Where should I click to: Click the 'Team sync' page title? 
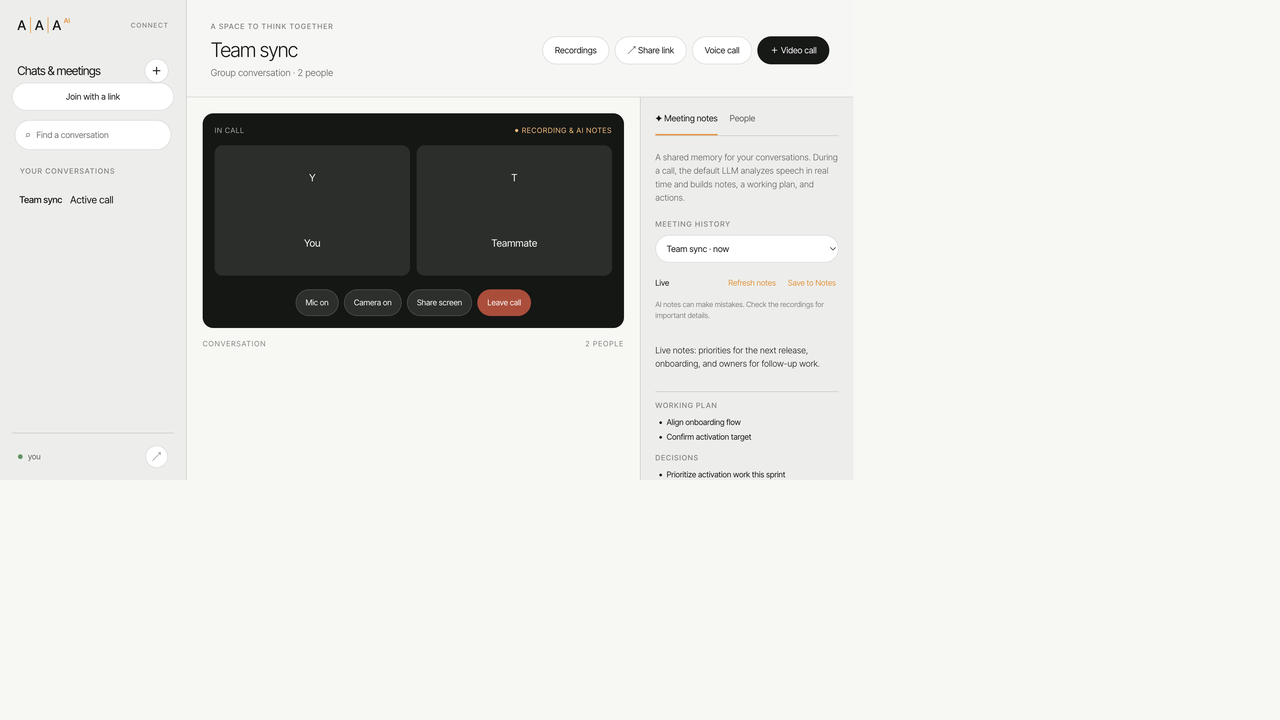254,50
